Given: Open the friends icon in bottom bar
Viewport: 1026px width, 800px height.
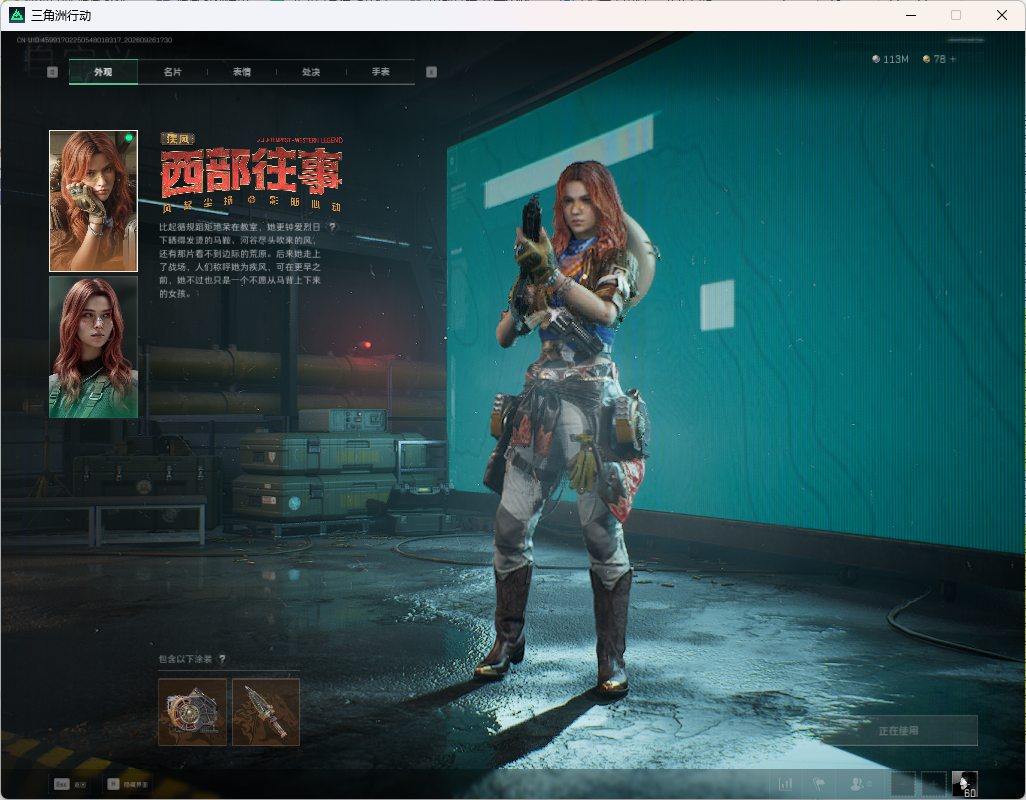Looking at the screenshot, I should [x=859, y=783].
